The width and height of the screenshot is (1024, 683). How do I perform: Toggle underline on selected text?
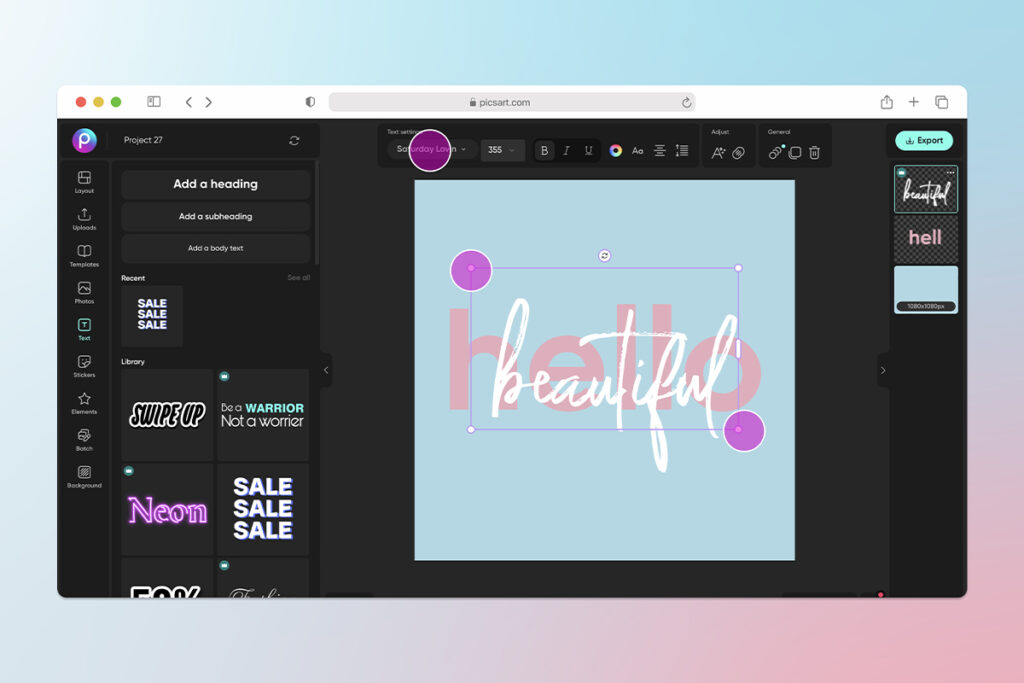588,150
